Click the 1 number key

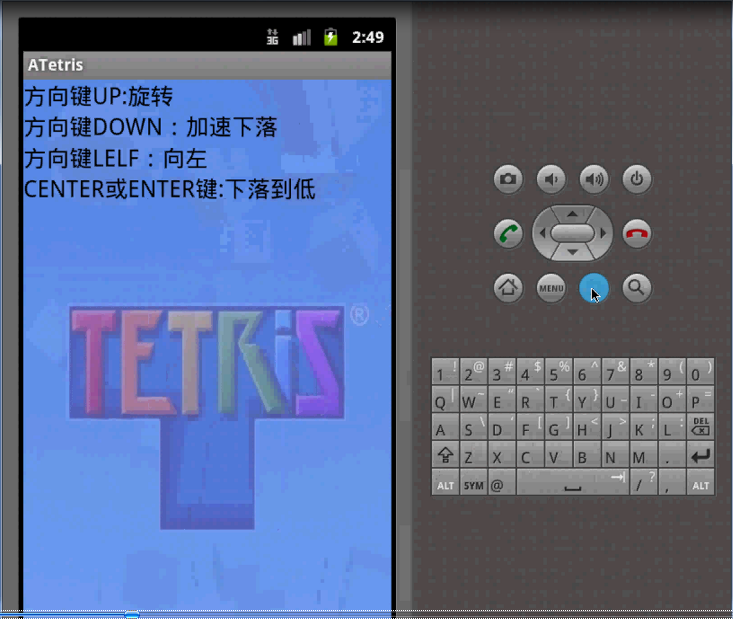[x=445, y=371]
